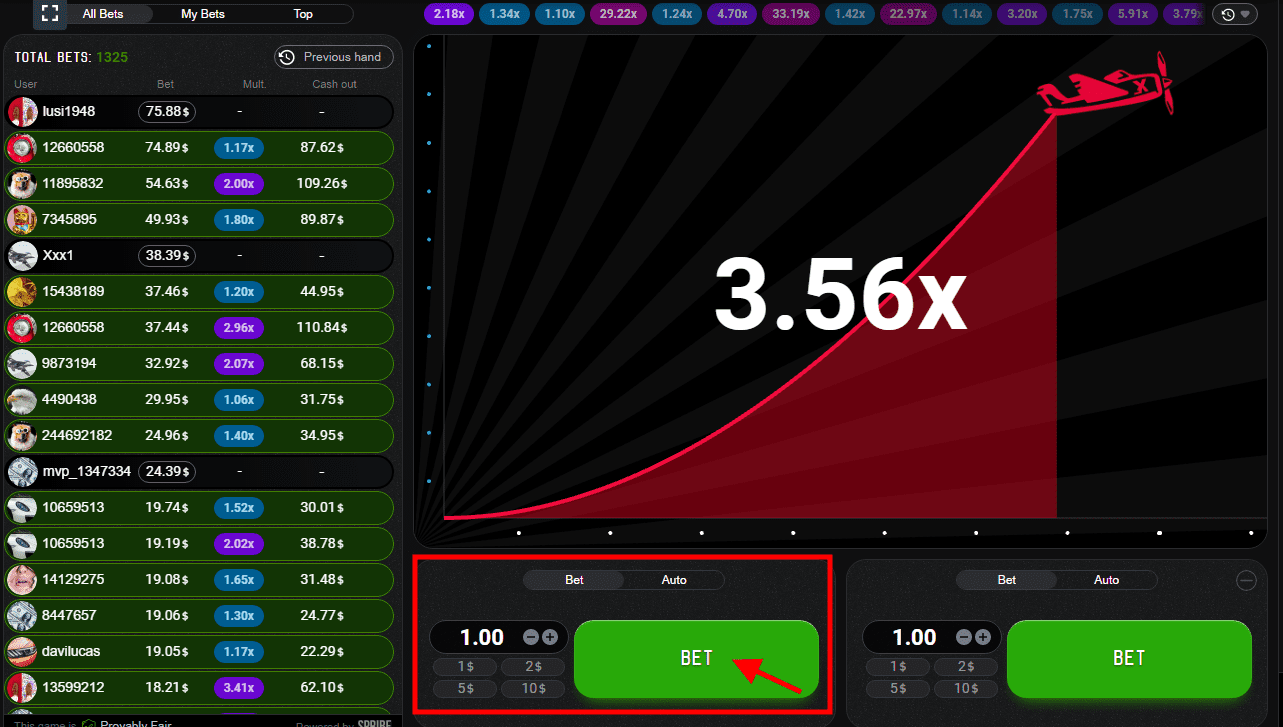Screen dimensions: 1283x727
Task: Click avatar of davilucas
Action: [22, 651]
